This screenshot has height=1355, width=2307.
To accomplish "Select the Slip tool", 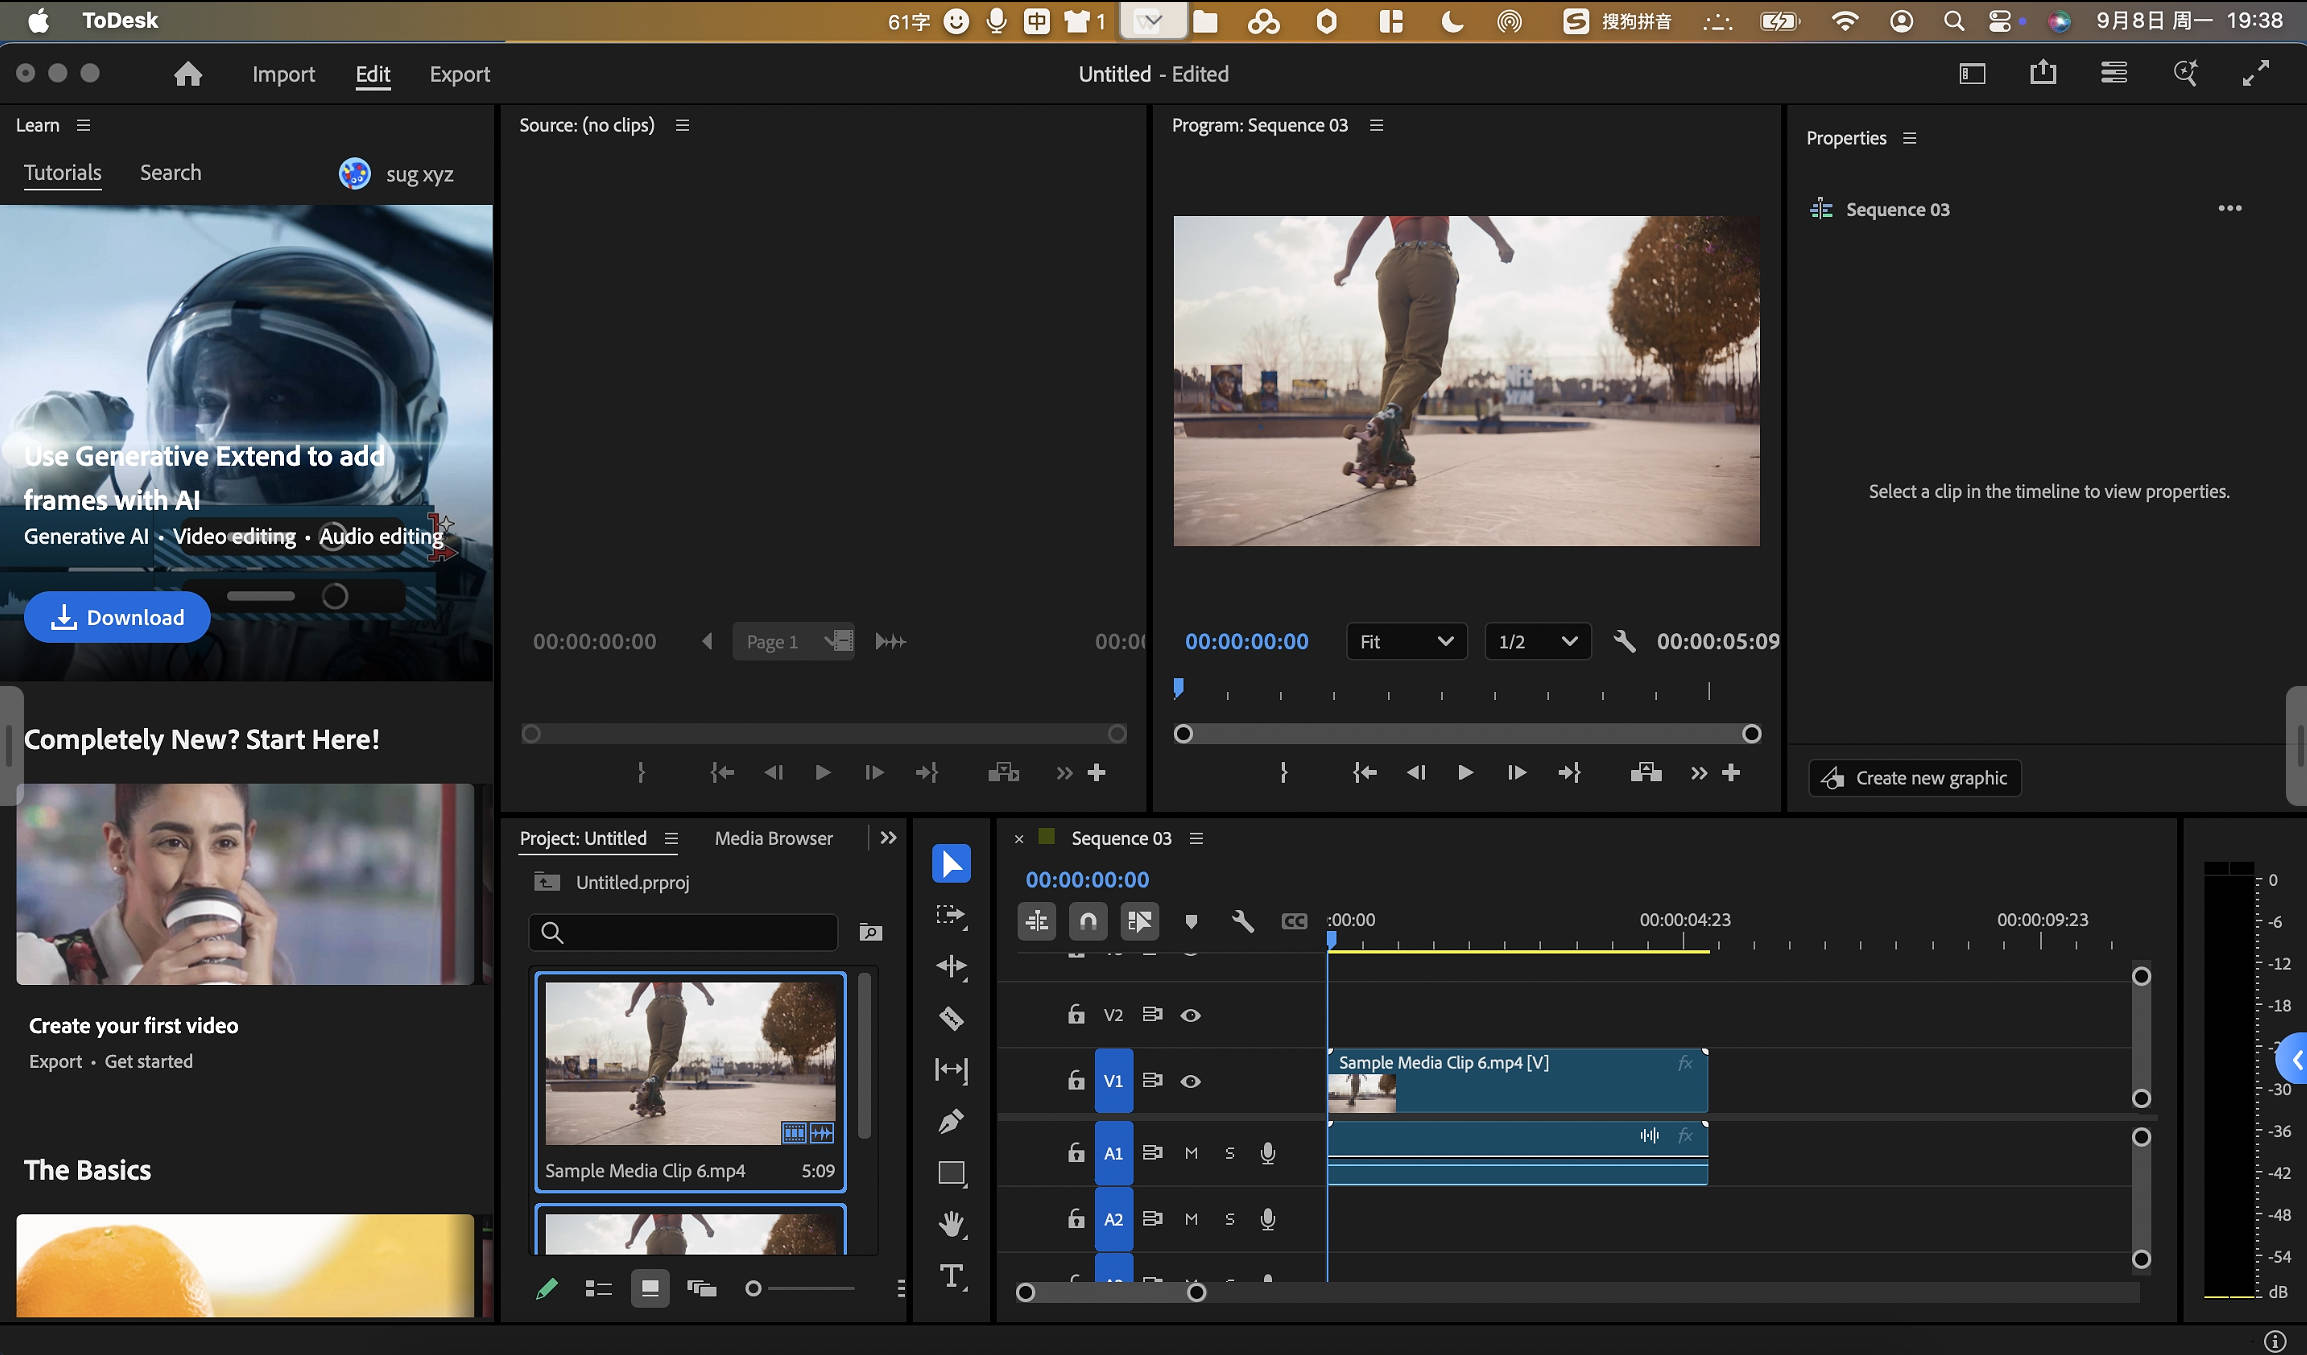I will pyautogui.click(x=951, y=1070).
